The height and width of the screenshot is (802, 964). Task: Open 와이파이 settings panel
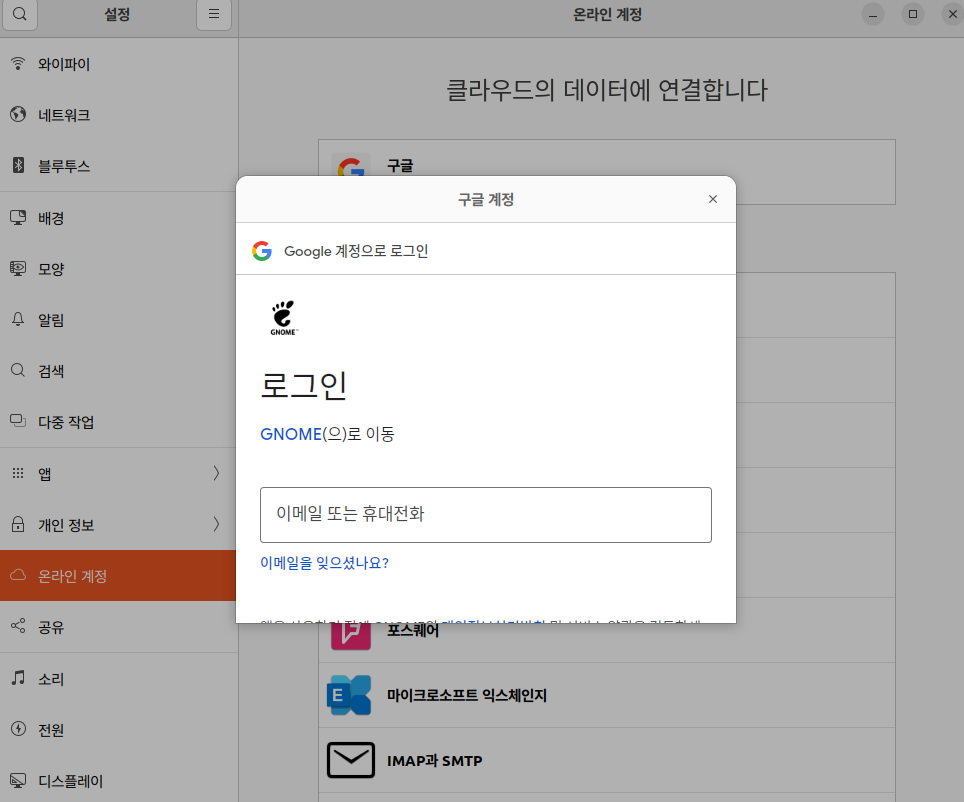119,64
